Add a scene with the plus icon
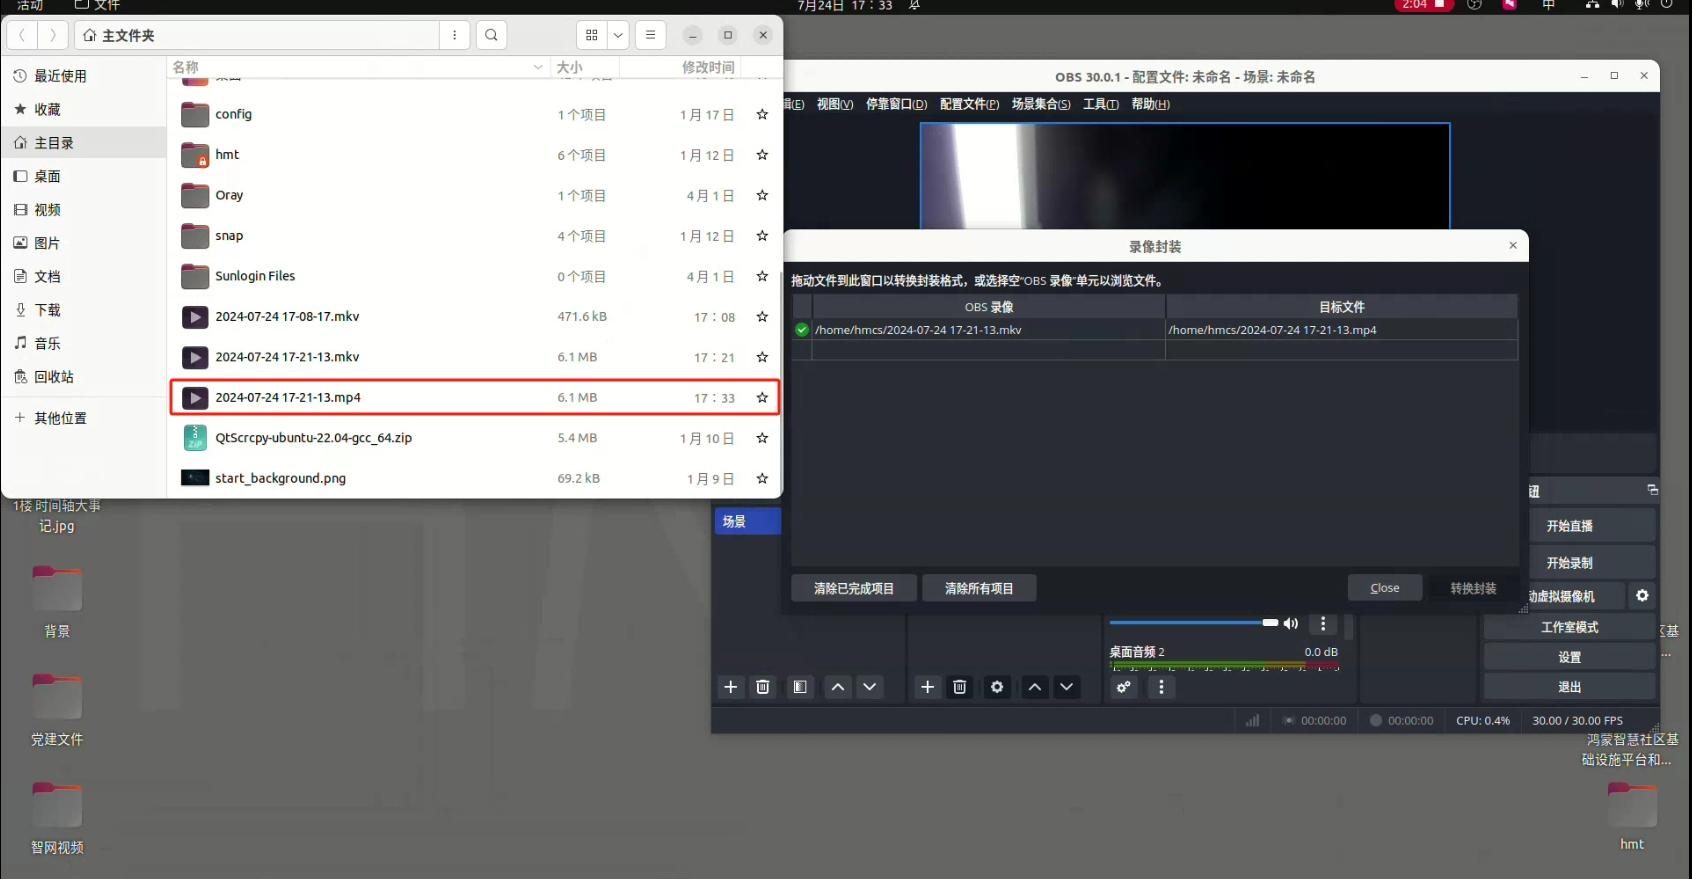The height and width of the screenshot is (879, 1692). (731, 687)
